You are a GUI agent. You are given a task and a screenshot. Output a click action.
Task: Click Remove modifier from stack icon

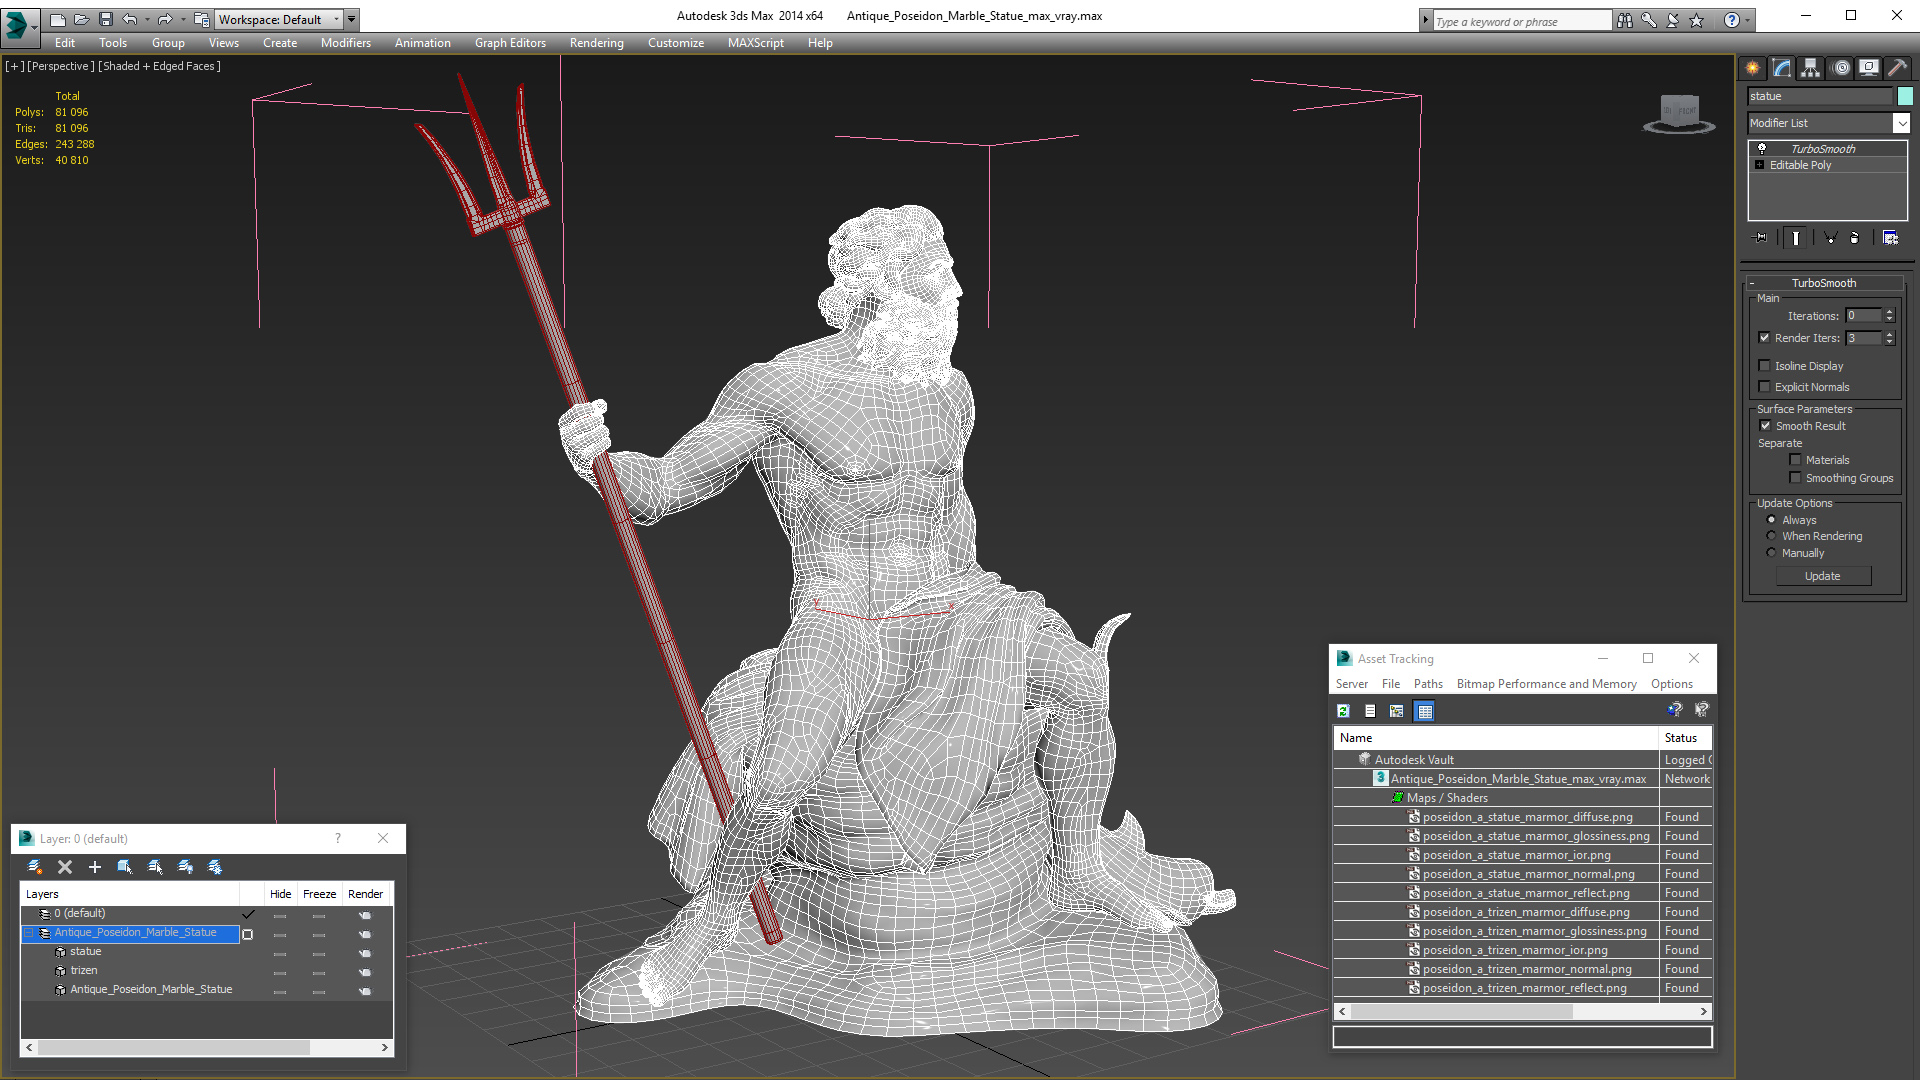coord(1855,238)
